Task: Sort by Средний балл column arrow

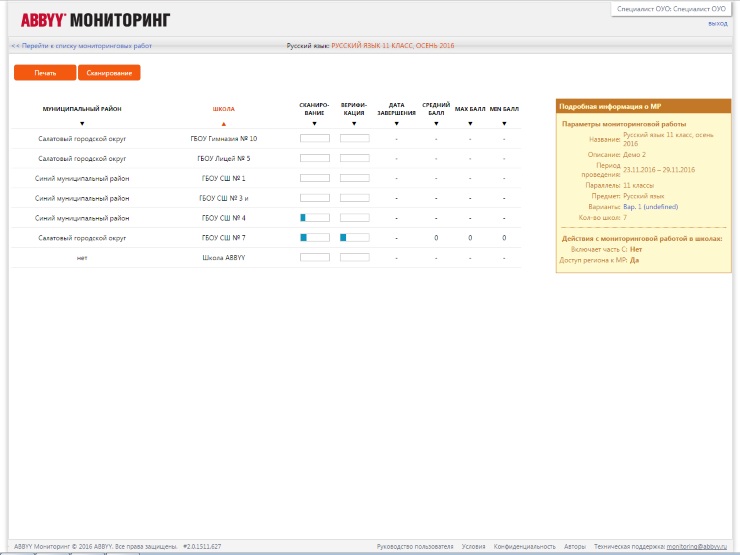Action: point(436,124)
